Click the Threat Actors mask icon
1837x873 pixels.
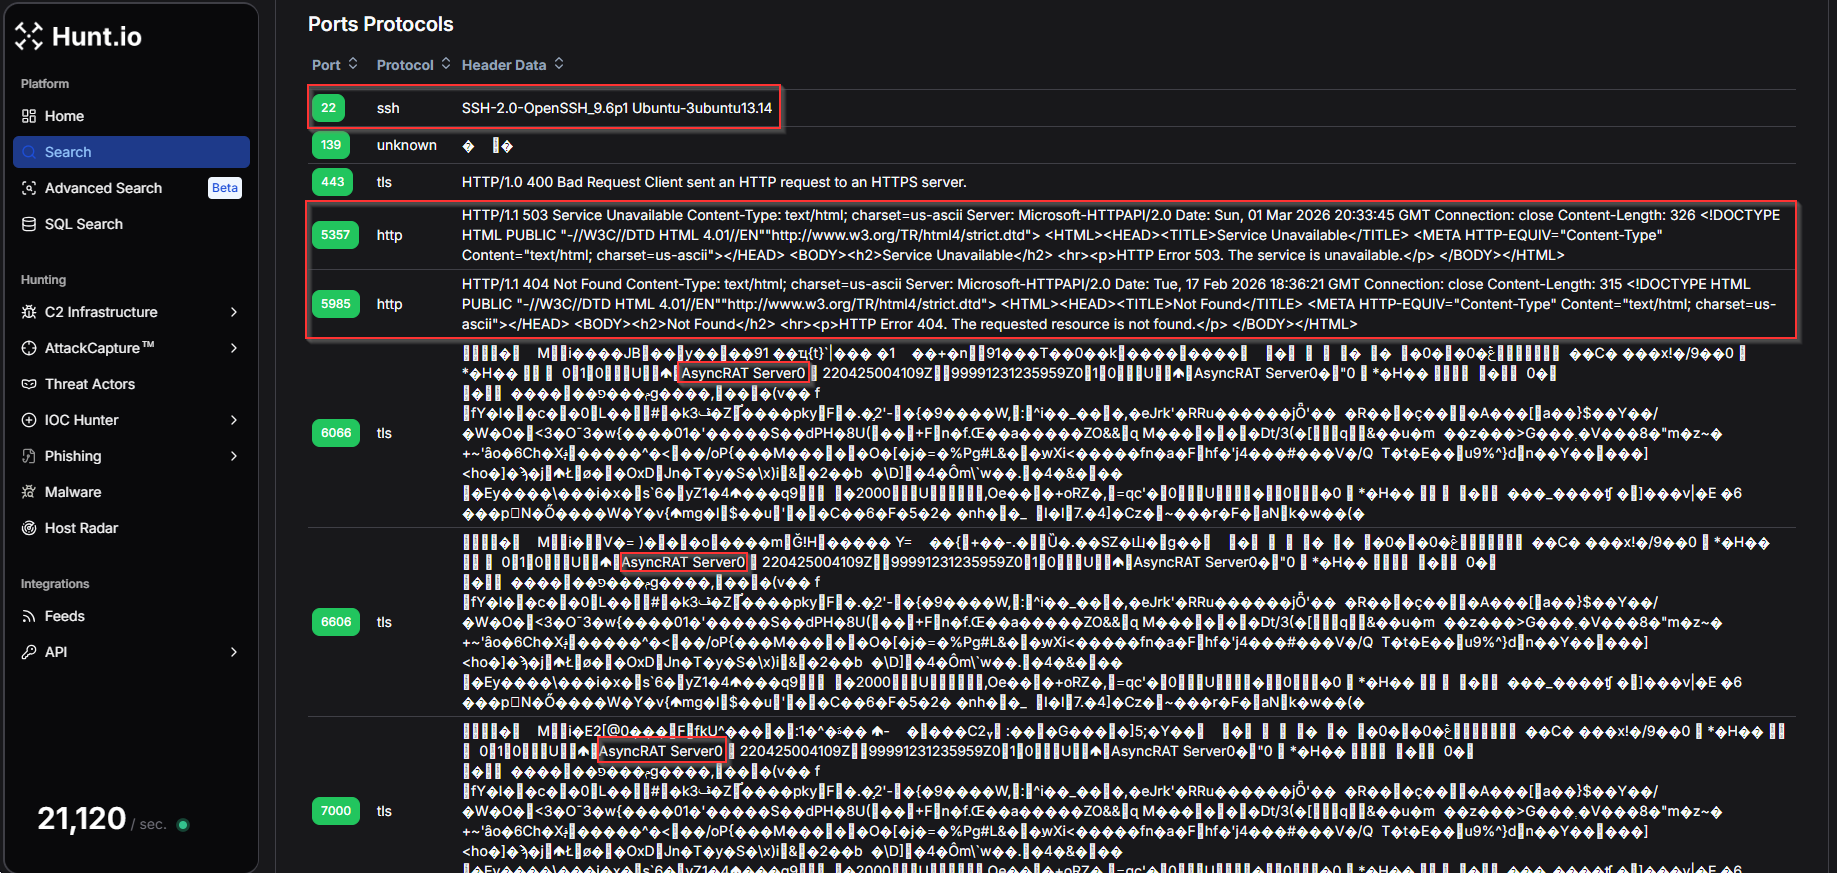click(29, 384)
